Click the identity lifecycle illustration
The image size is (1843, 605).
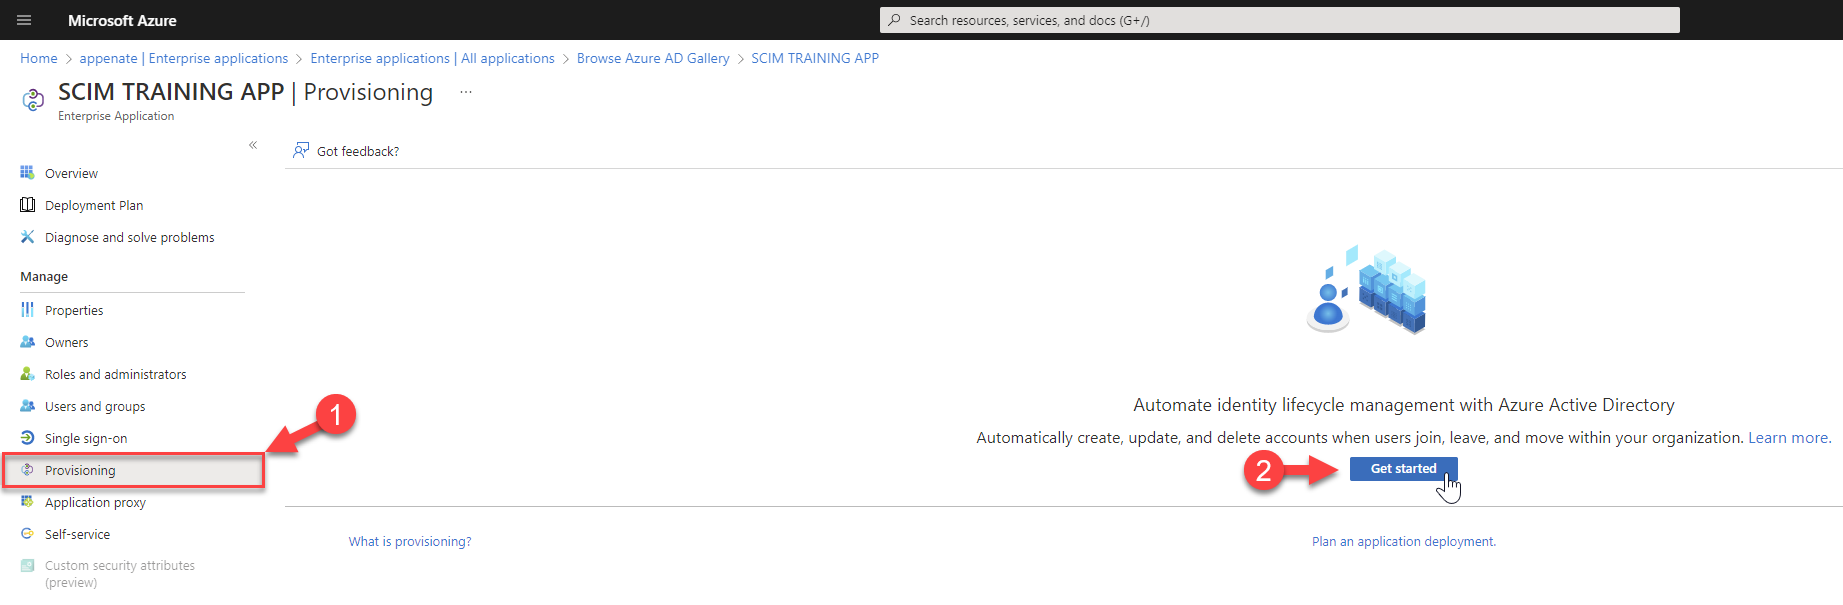1367,290
